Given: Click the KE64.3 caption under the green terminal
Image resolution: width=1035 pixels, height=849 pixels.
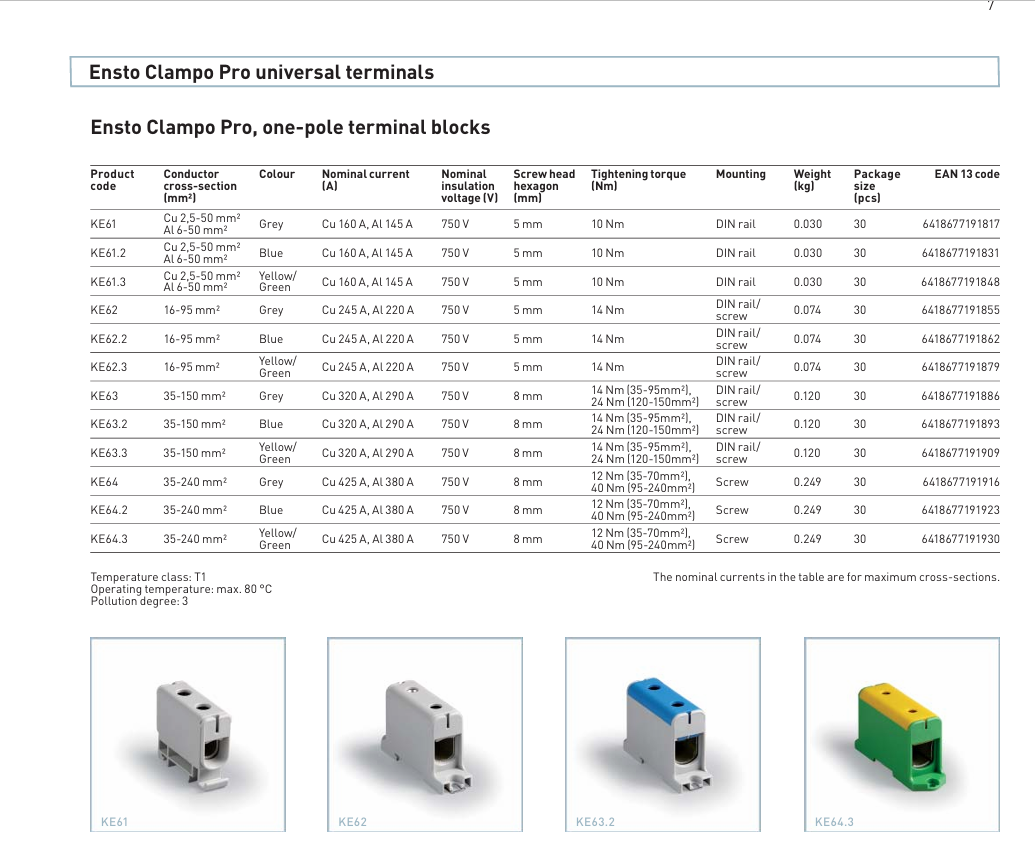Looking at the screenshot, I should (834, 822).
